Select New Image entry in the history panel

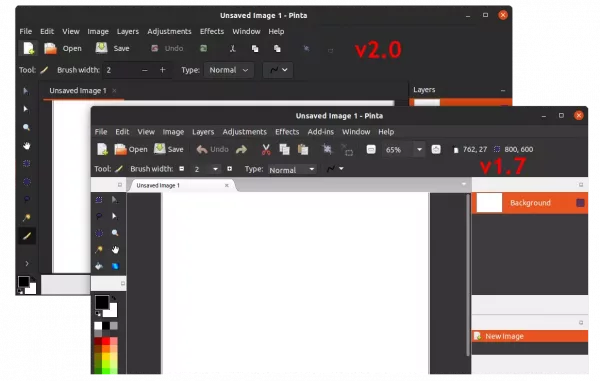pos(530,336)
